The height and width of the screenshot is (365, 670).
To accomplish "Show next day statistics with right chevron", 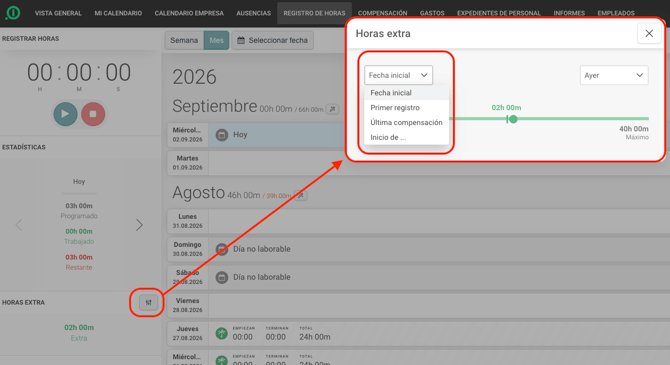I will (x=139, y=225).
